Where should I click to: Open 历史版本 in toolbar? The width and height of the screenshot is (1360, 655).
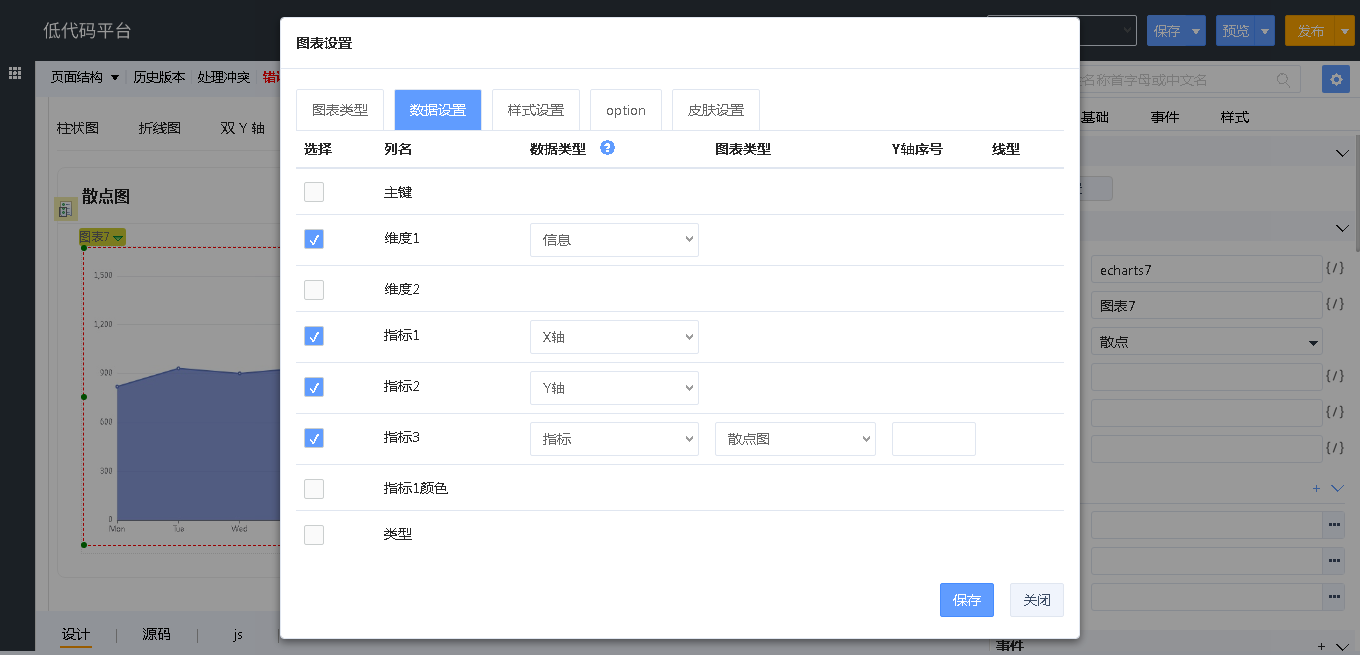click(159, 77)
